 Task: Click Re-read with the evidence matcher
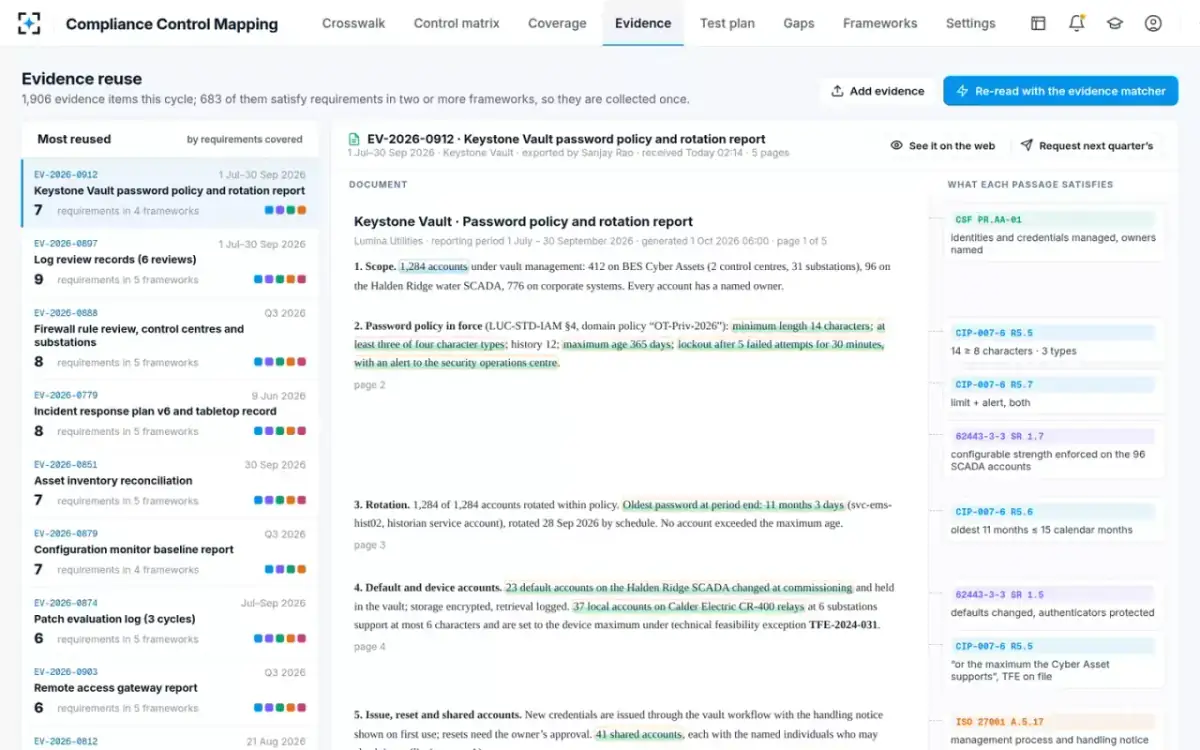click(x=1060, y=91)
